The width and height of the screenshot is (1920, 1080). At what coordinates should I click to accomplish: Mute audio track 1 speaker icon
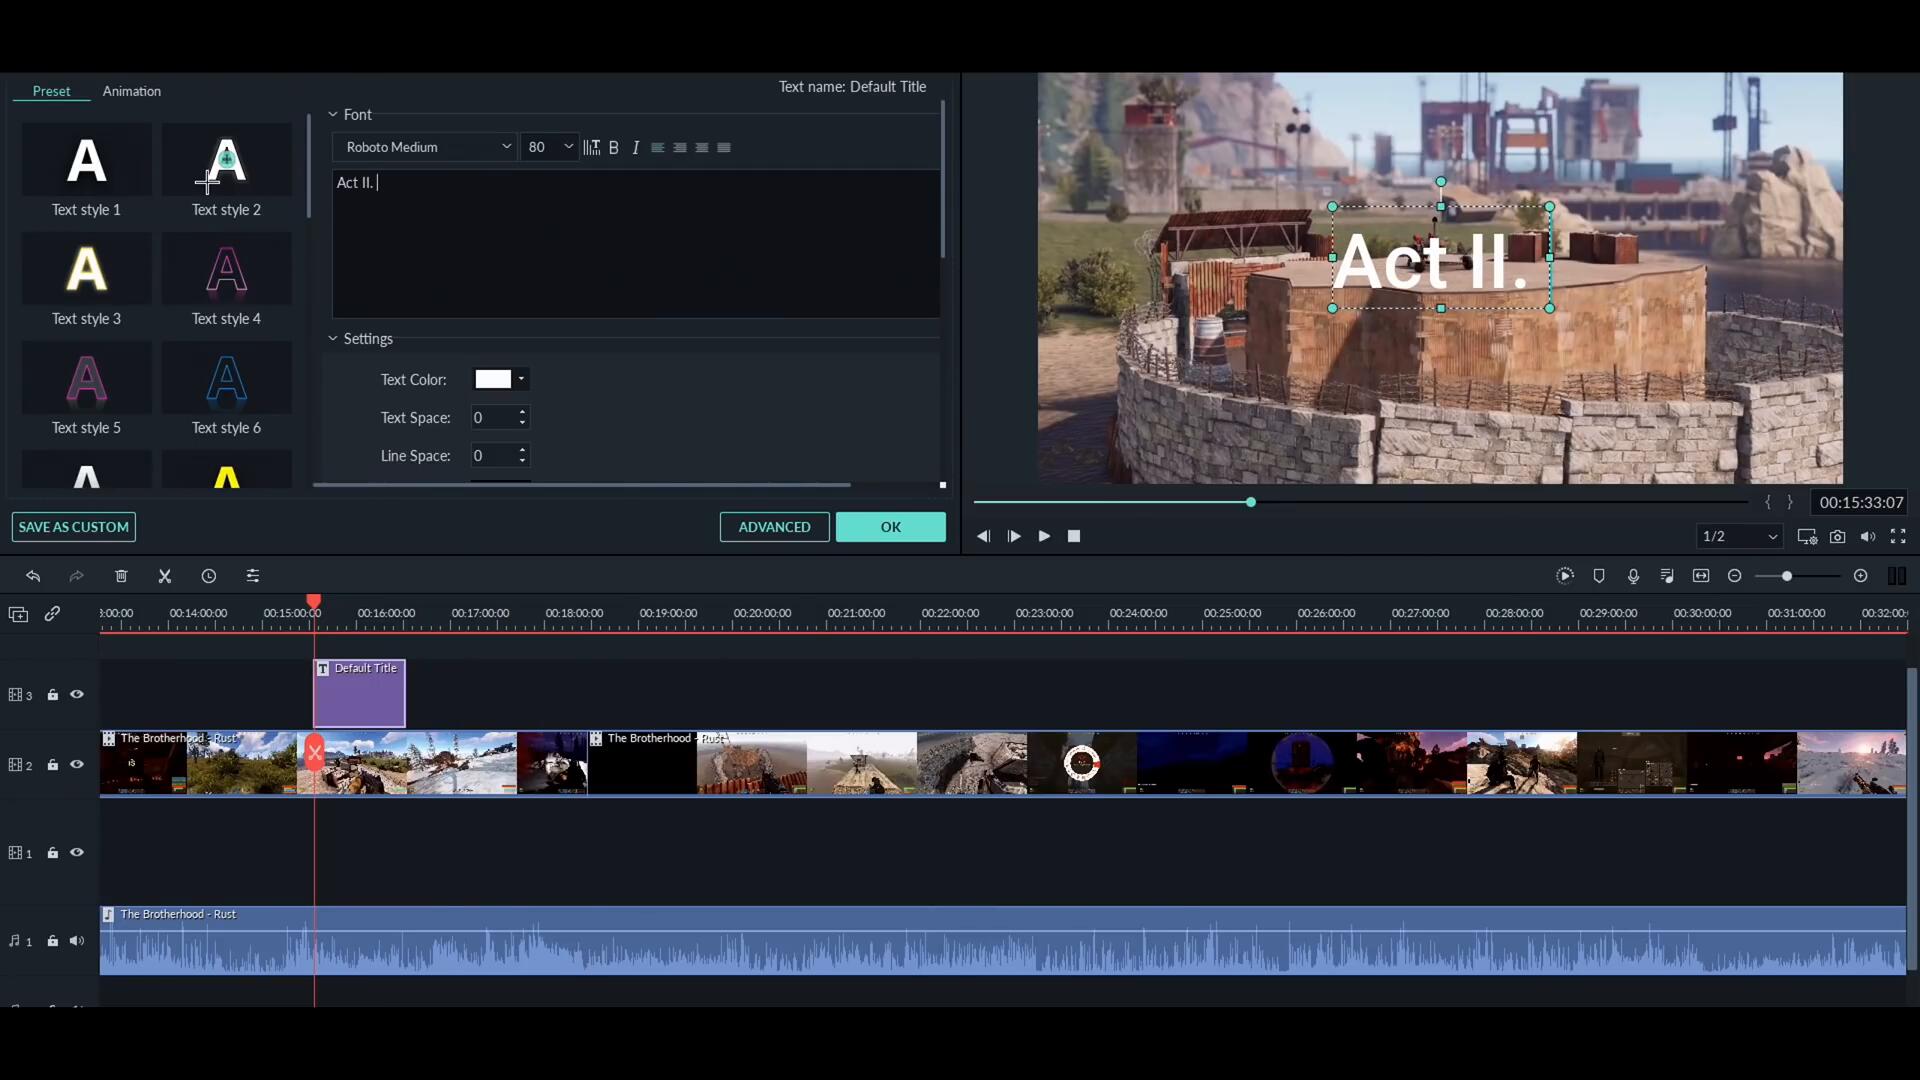click(77, 941)
